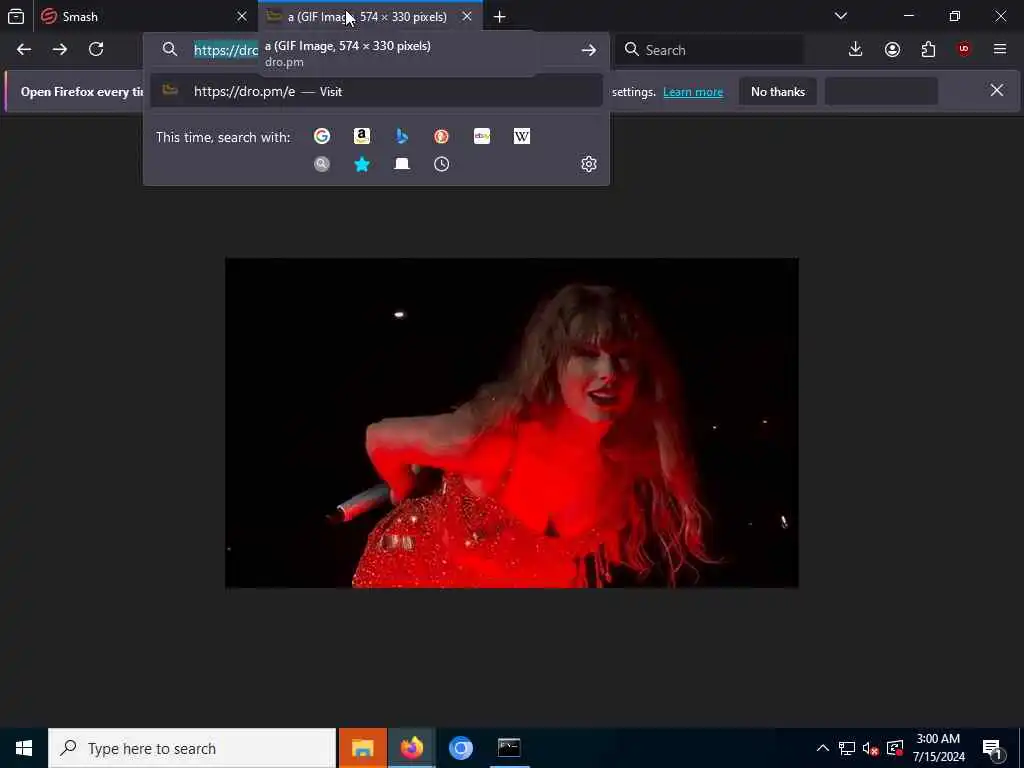Go back one page

coord(24,50)
